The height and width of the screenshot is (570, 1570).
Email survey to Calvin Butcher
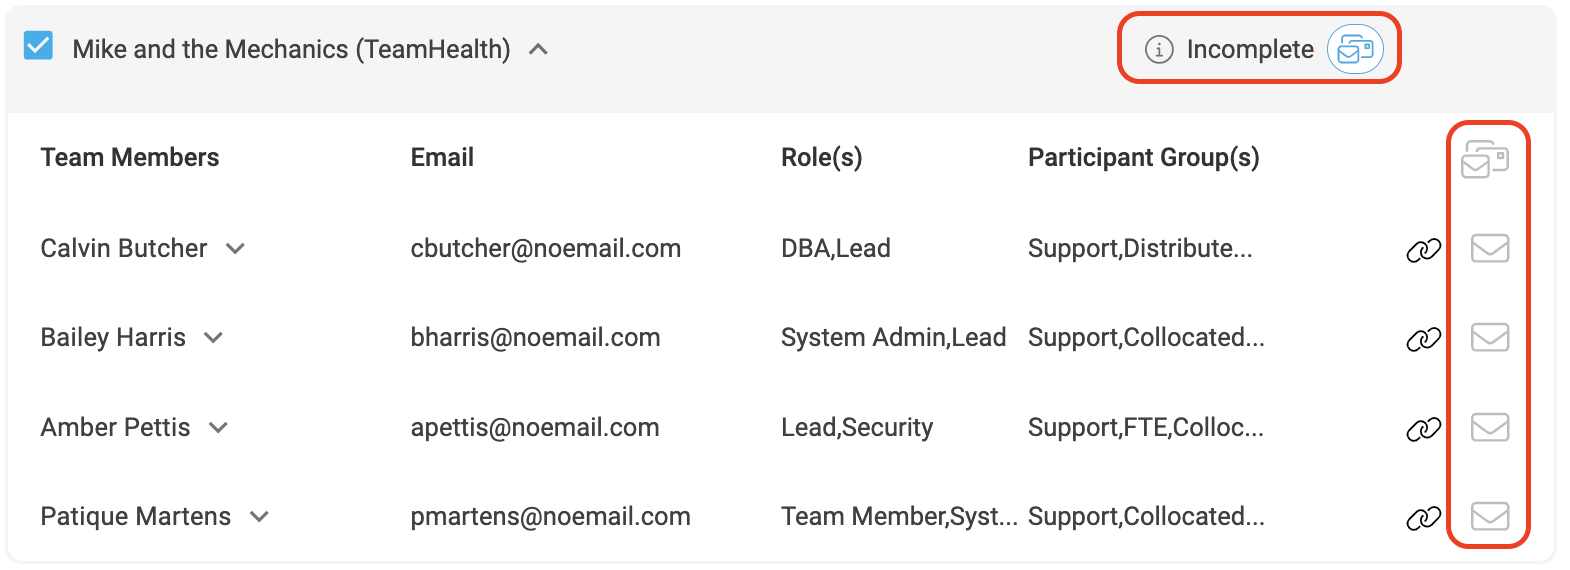tap(1490, 248)
